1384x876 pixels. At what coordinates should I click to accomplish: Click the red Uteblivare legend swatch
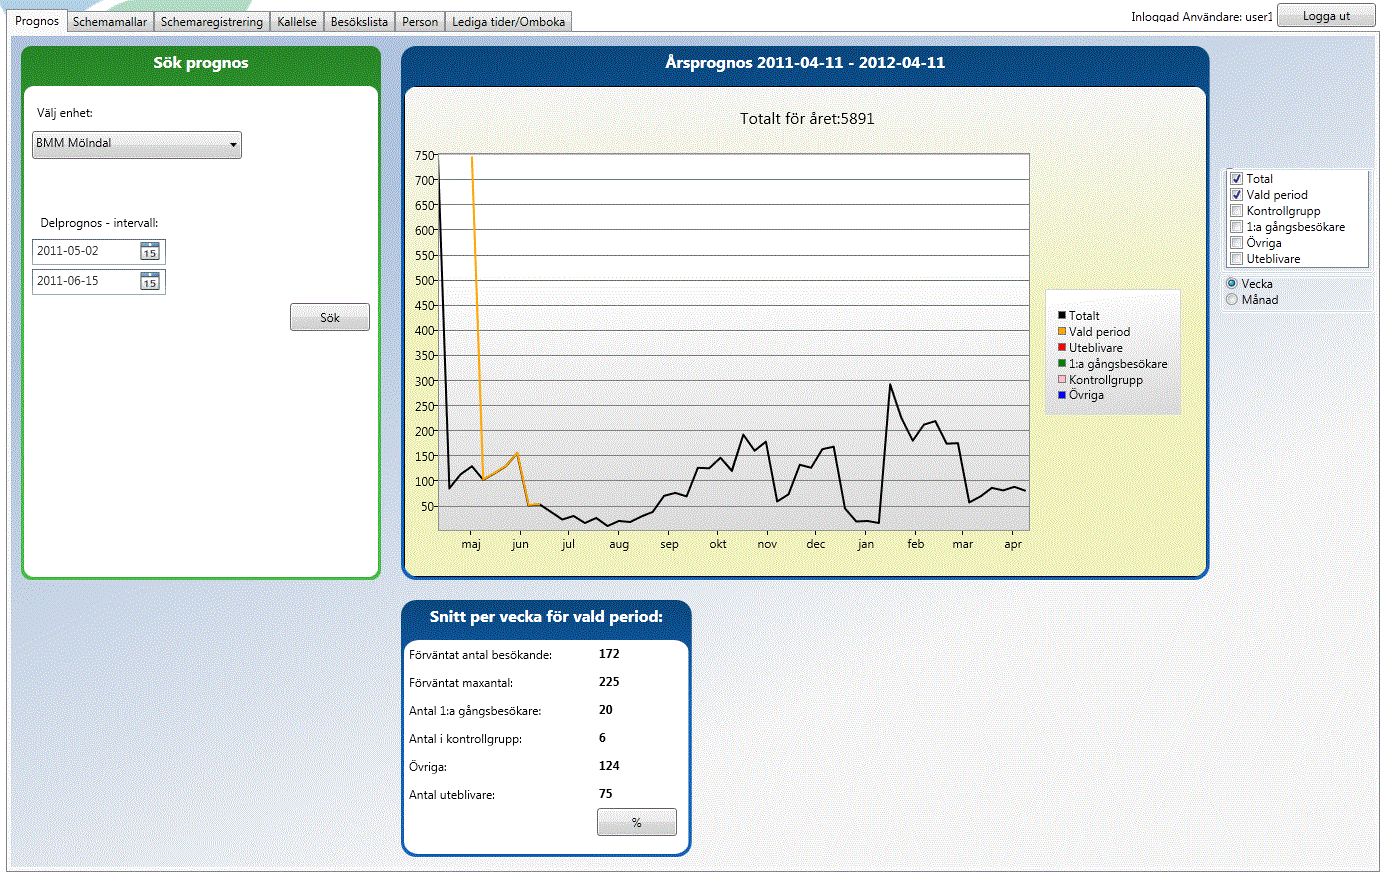click(x=1062, y=348)
